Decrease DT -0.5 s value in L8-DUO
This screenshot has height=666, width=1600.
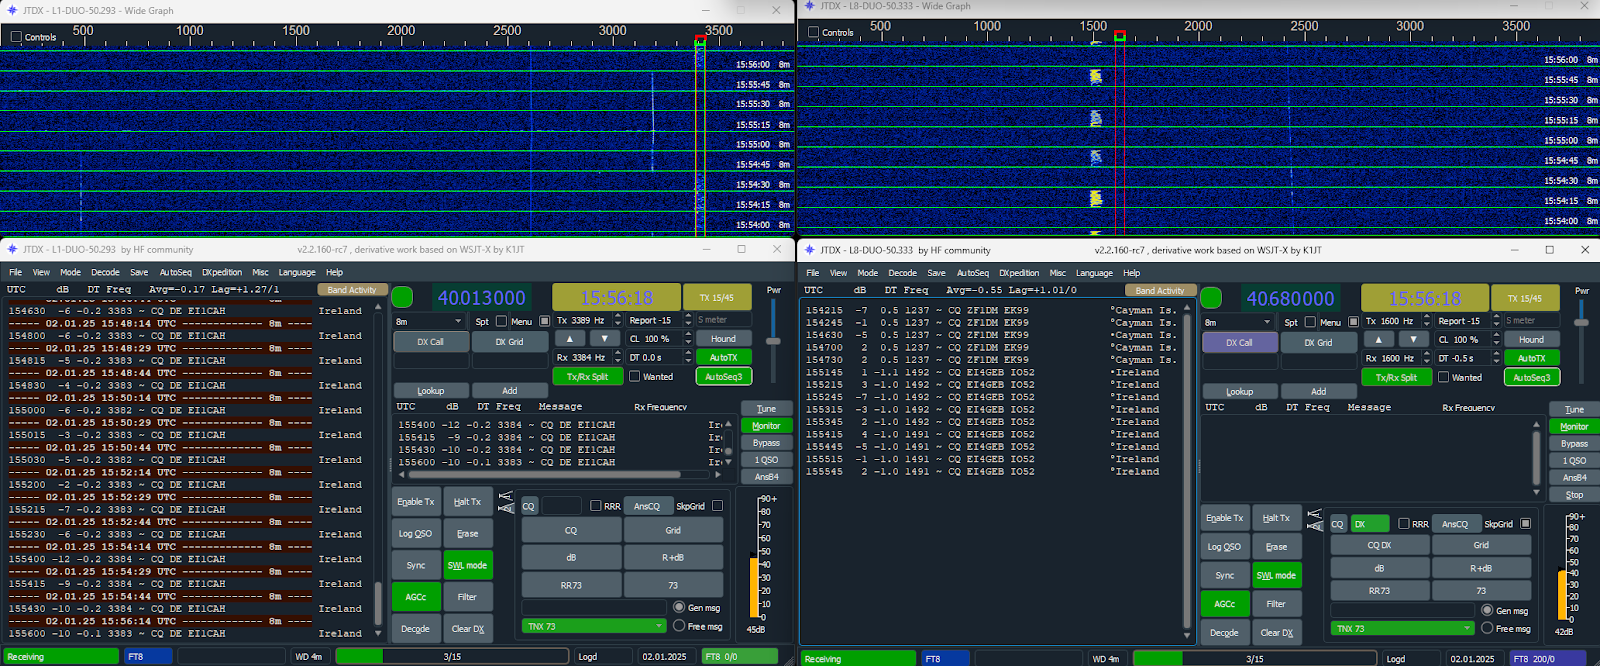[x=1497, y=363]
